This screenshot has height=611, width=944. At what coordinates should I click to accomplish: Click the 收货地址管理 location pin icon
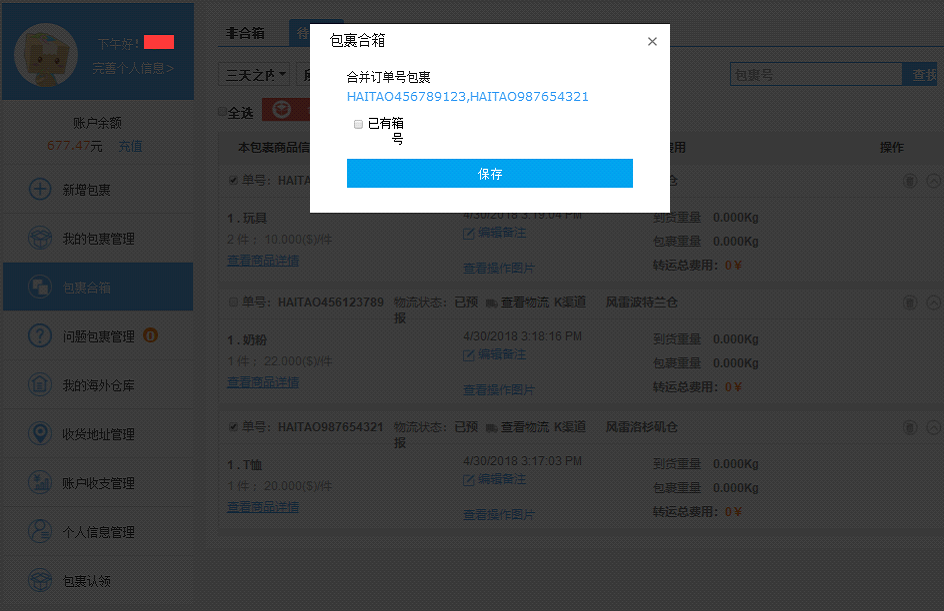coord(40,433)
